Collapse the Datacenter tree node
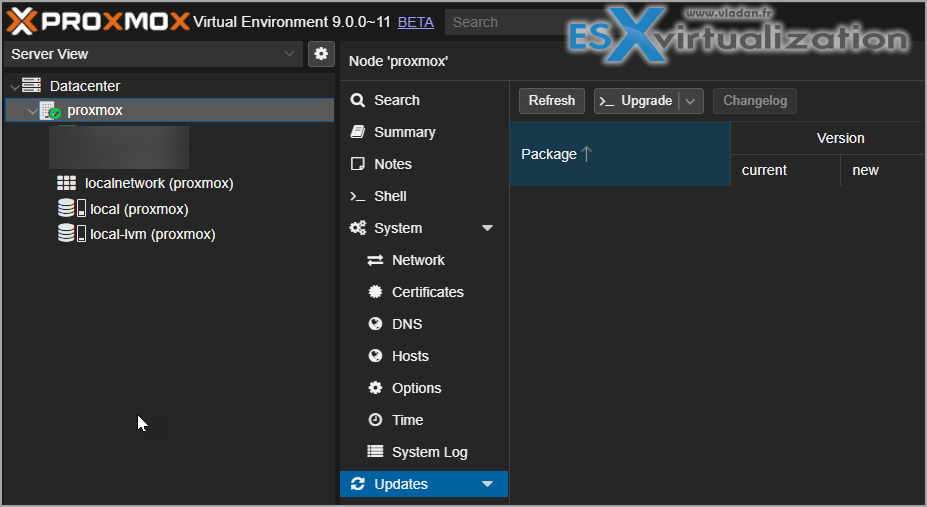The height and width of the screenshot is (507, 927). click(x=15, y=86)
